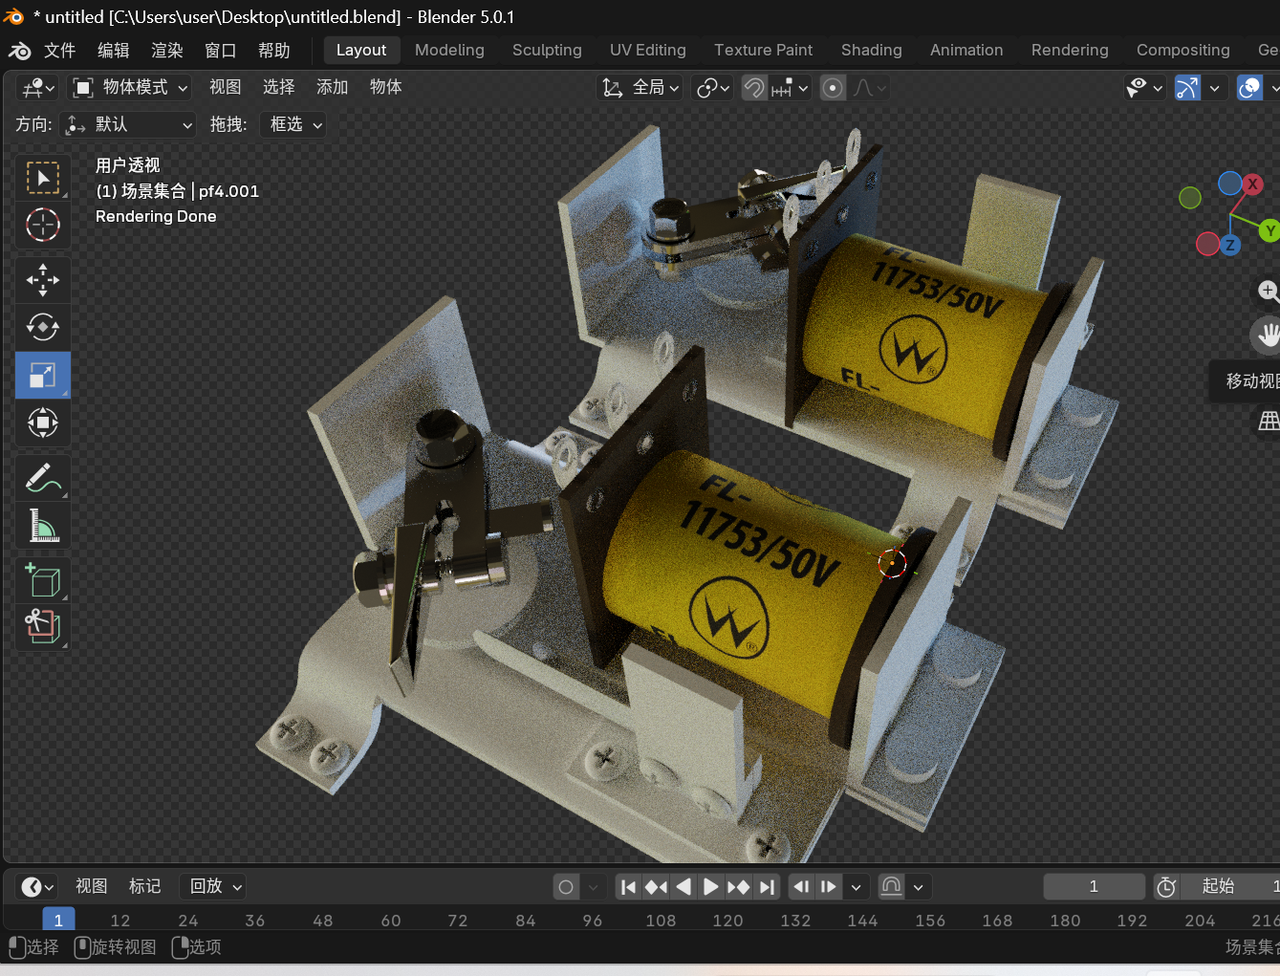Open the 框选 drag dropdown
The height and width of the screenshot is (976, 1280).
(x=294, y=125)
